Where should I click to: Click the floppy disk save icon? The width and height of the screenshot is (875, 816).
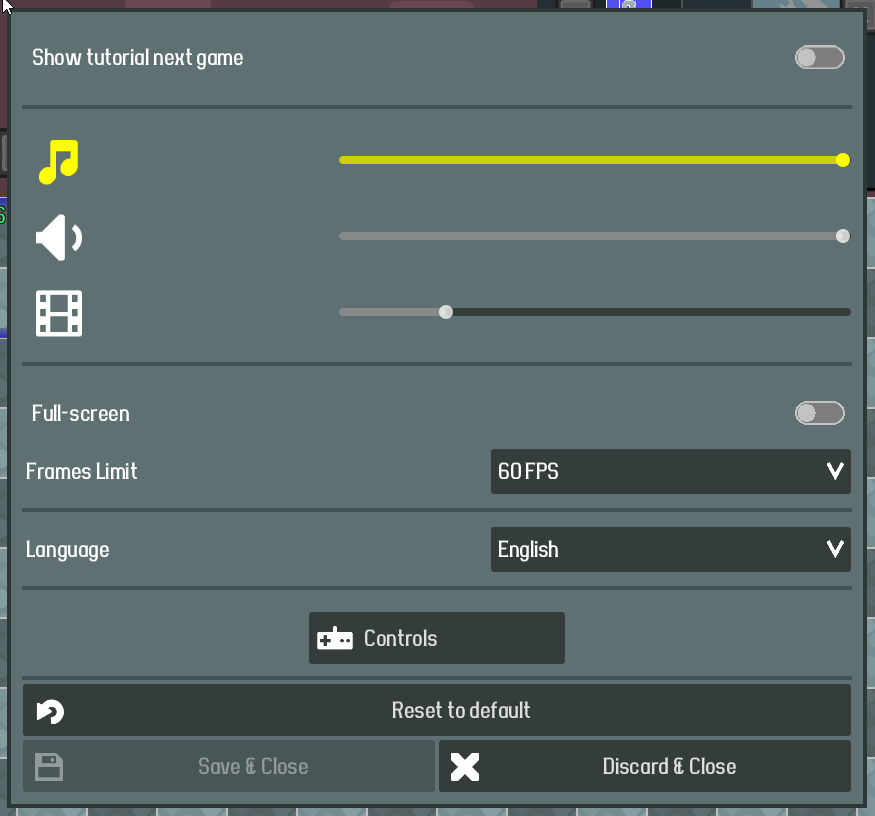(49, 766)
